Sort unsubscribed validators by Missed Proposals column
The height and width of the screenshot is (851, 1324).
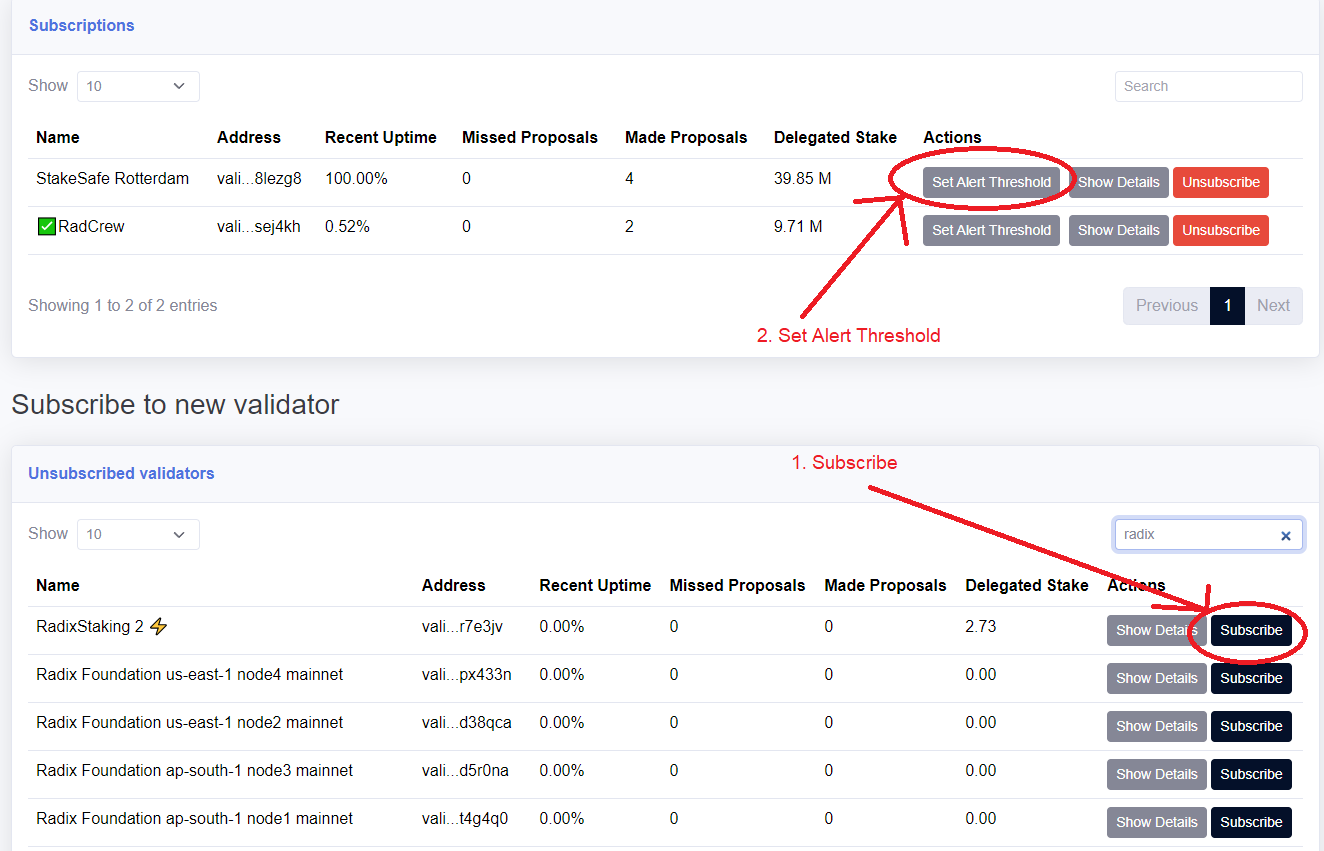(x=737, y=586)
